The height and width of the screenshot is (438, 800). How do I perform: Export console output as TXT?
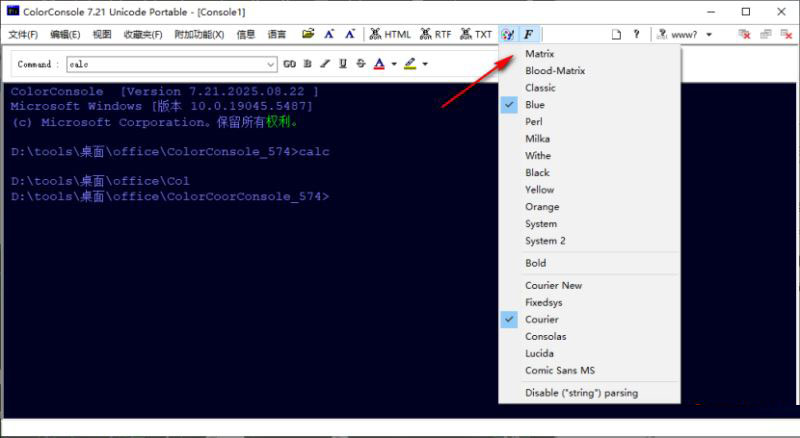click(x=476, y=34)
